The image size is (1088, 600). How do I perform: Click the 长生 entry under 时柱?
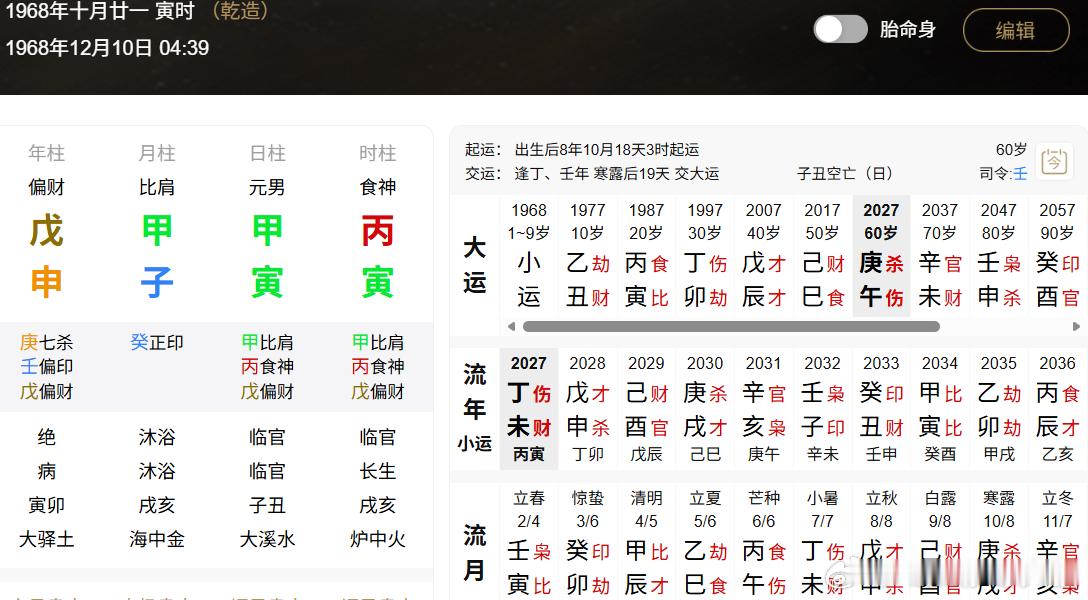(377, 472)
